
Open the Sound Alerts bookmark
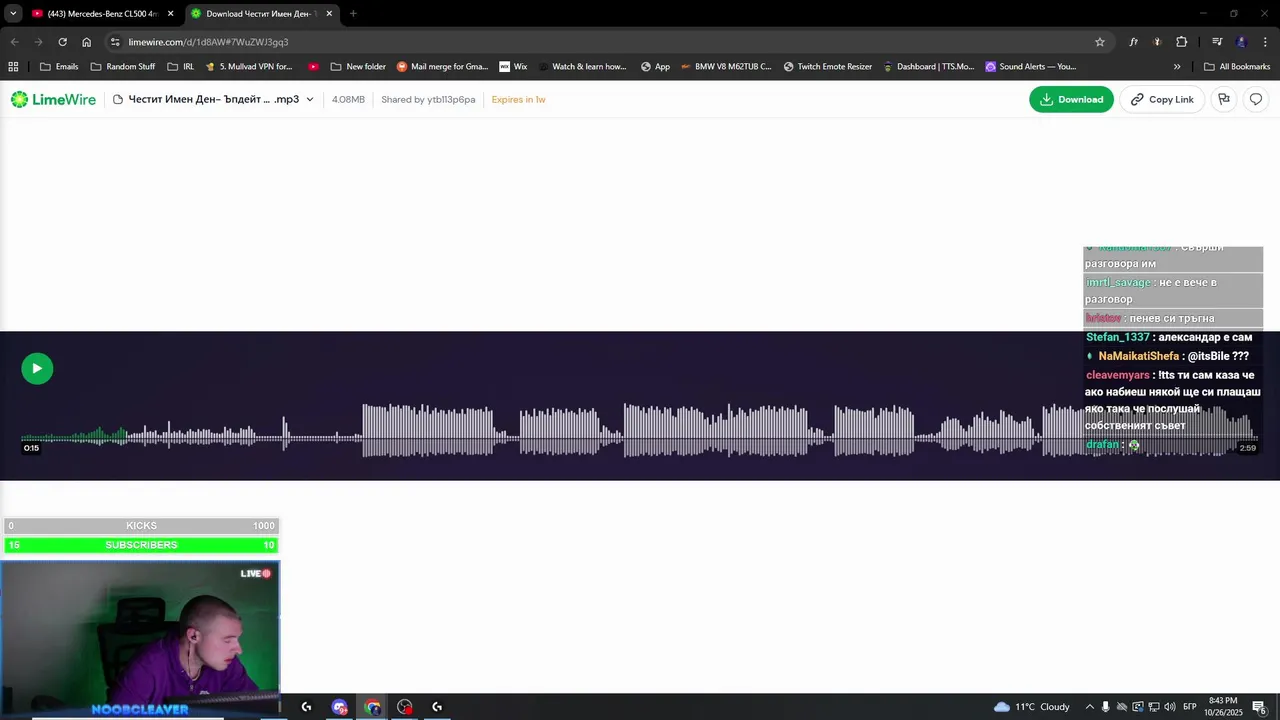1031,67
